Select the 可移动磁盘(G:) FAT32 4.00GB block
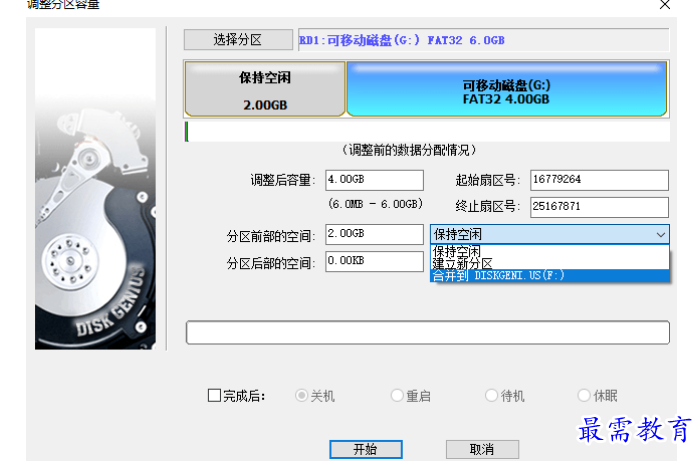Image resolution: width=700 pixels, height=461 pixels. pyautogui.click(x=507, y=89)
